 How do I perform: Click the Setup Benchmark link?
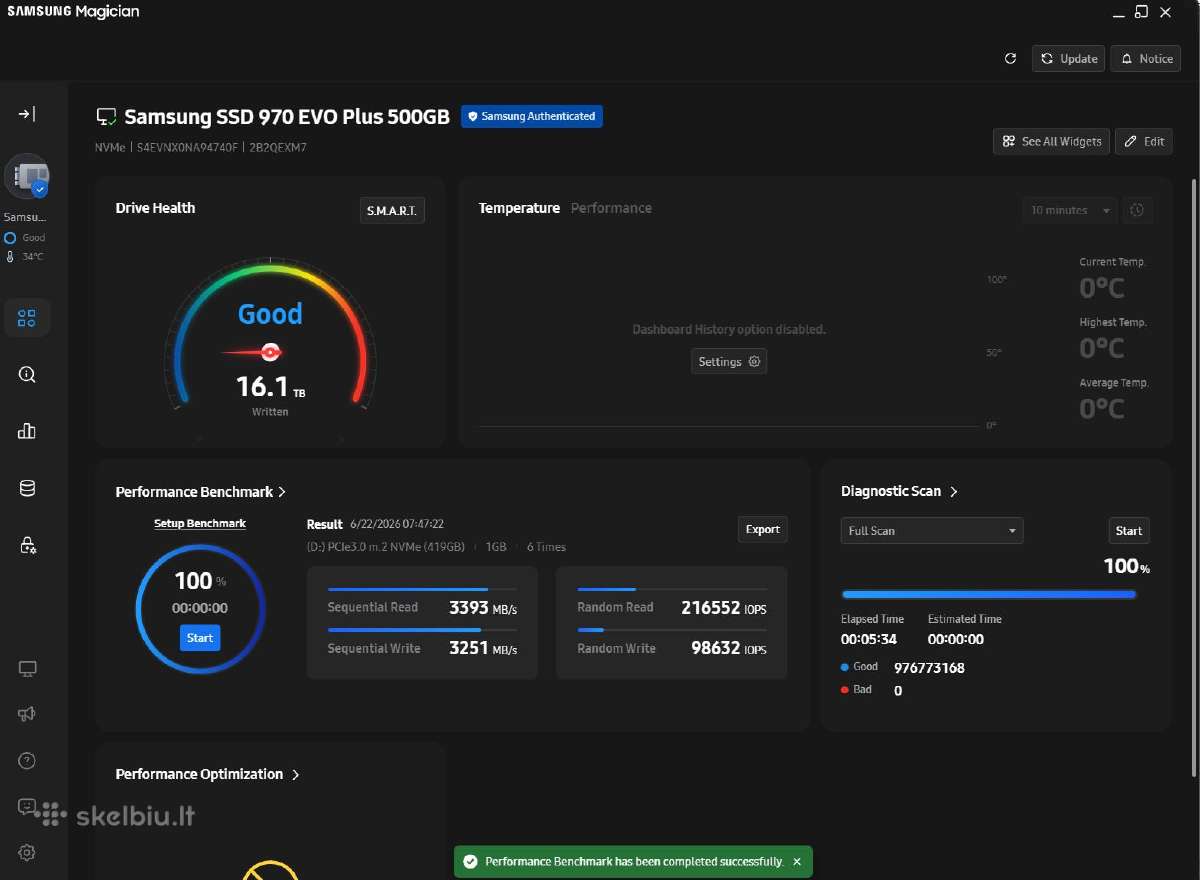(x=200, y=523)
